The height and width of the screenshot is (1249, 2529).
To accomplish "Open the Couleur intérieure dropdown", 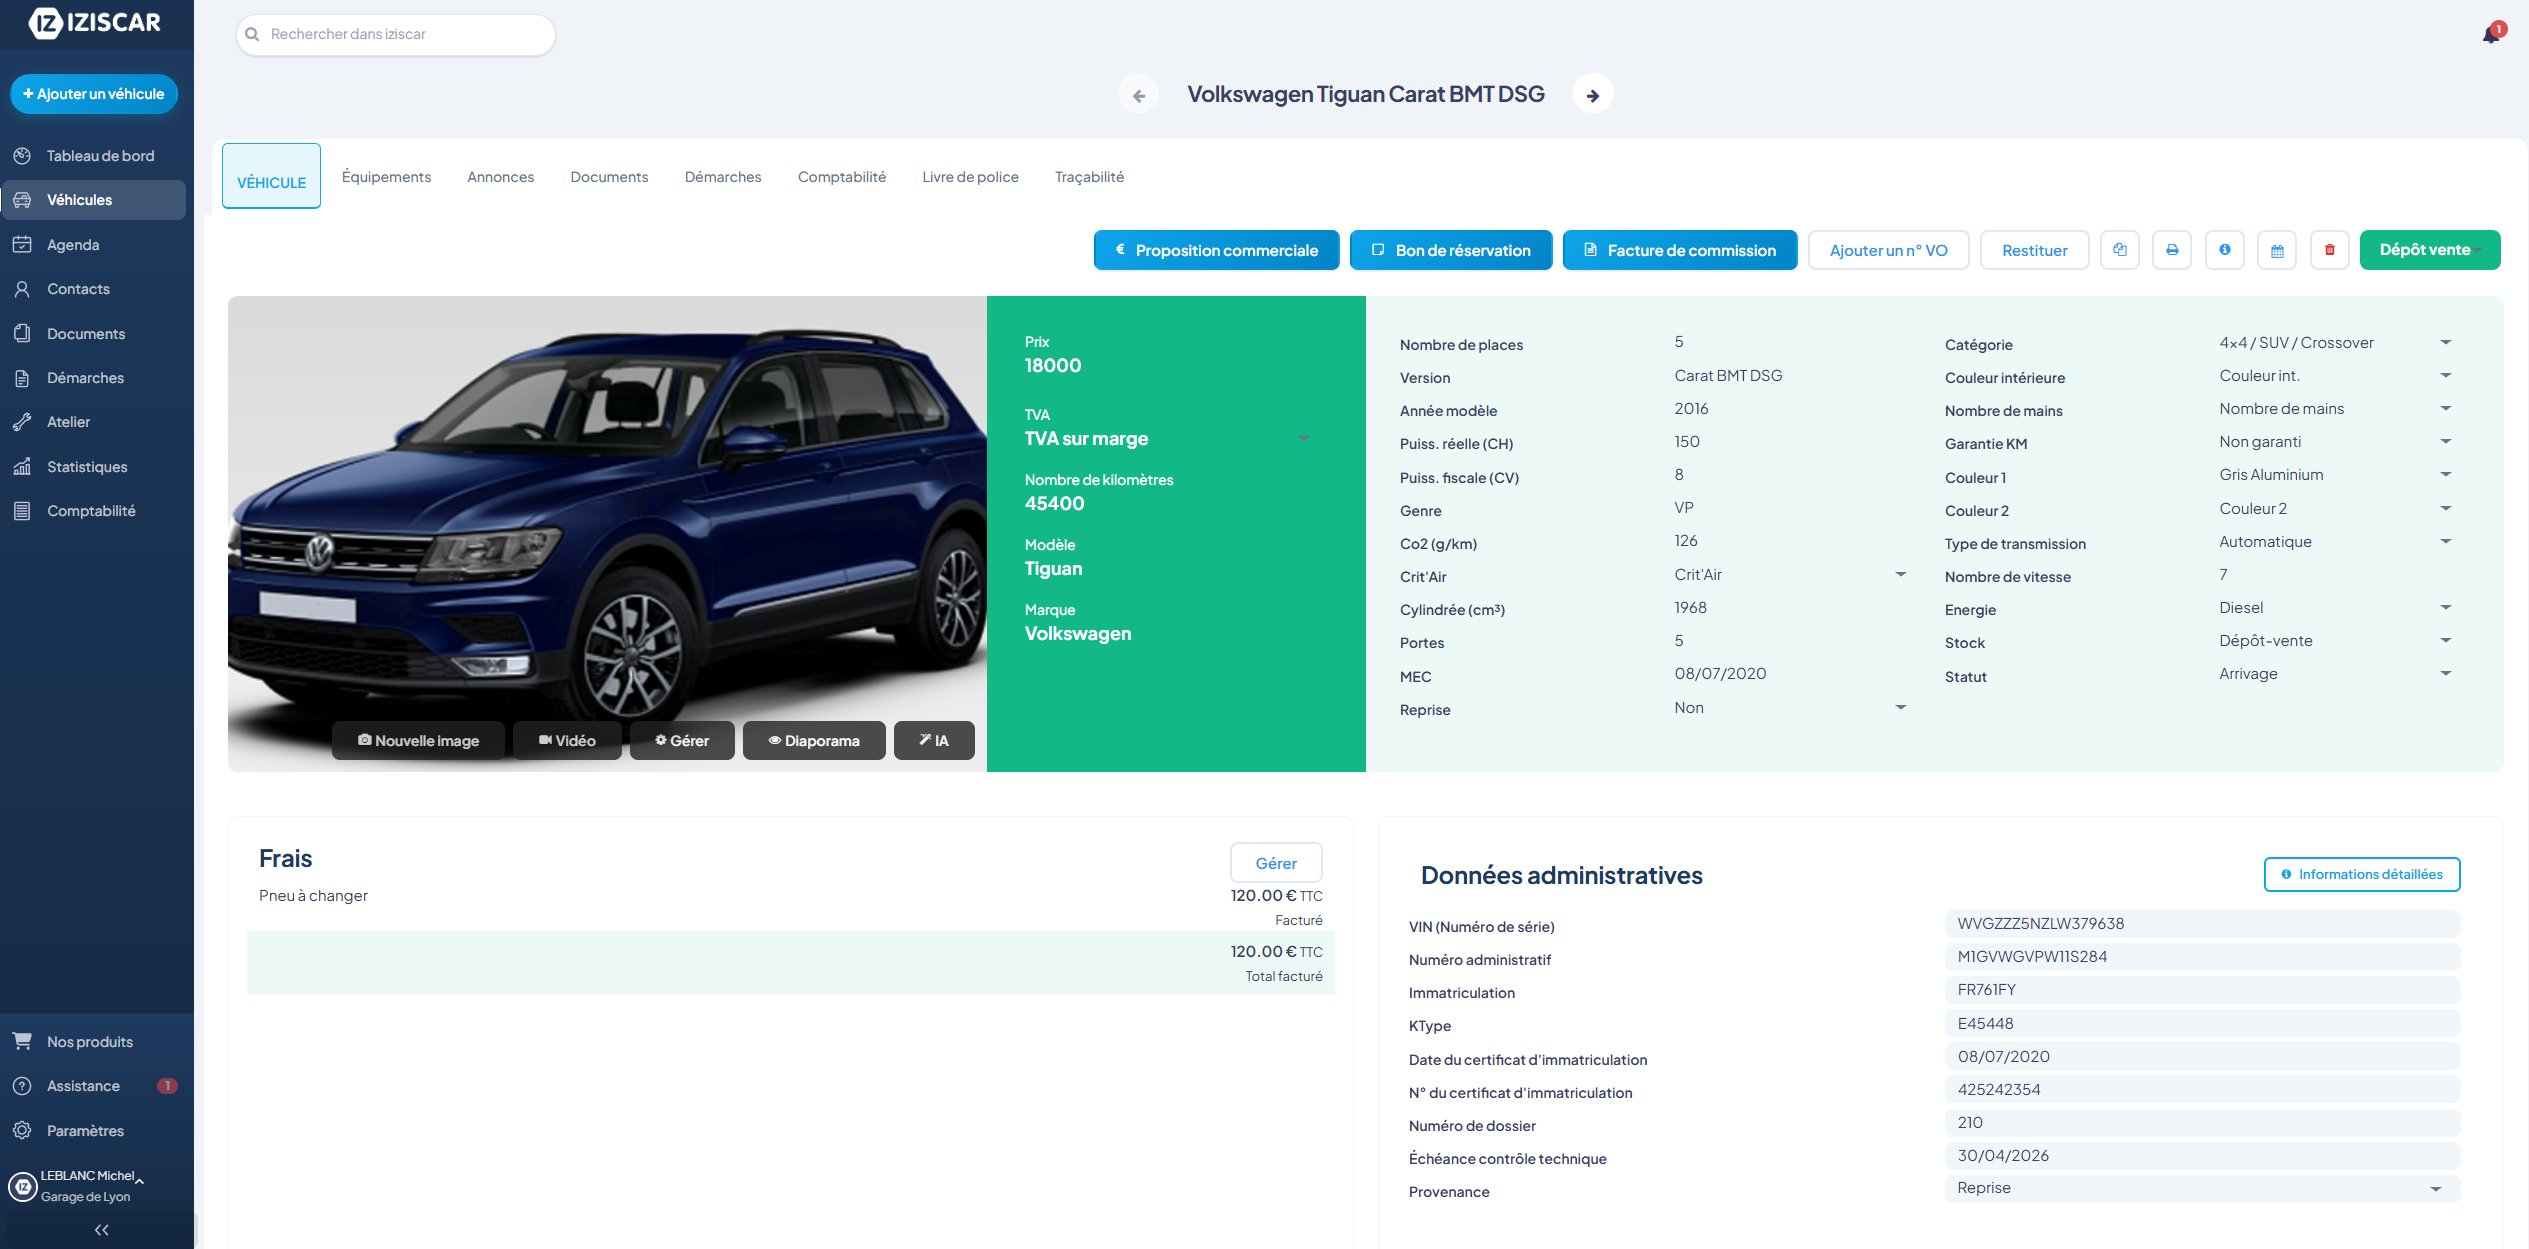I will (2336, 376).
